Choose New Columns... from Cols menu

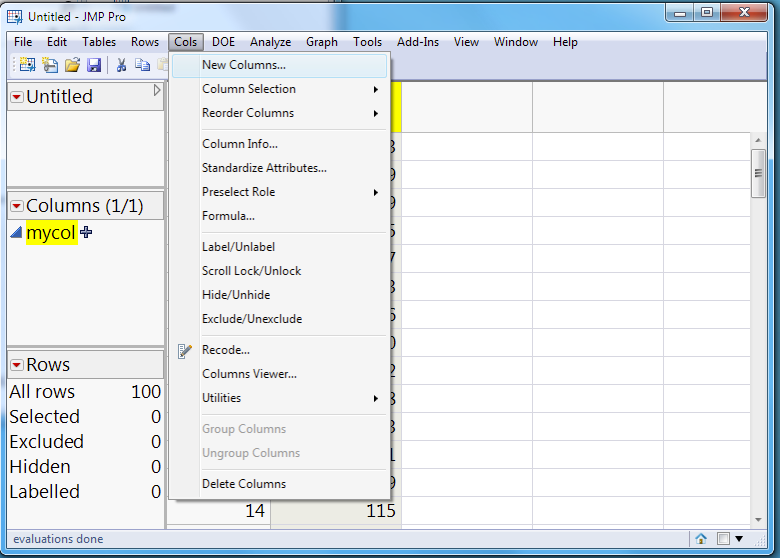tap(280, 65)
